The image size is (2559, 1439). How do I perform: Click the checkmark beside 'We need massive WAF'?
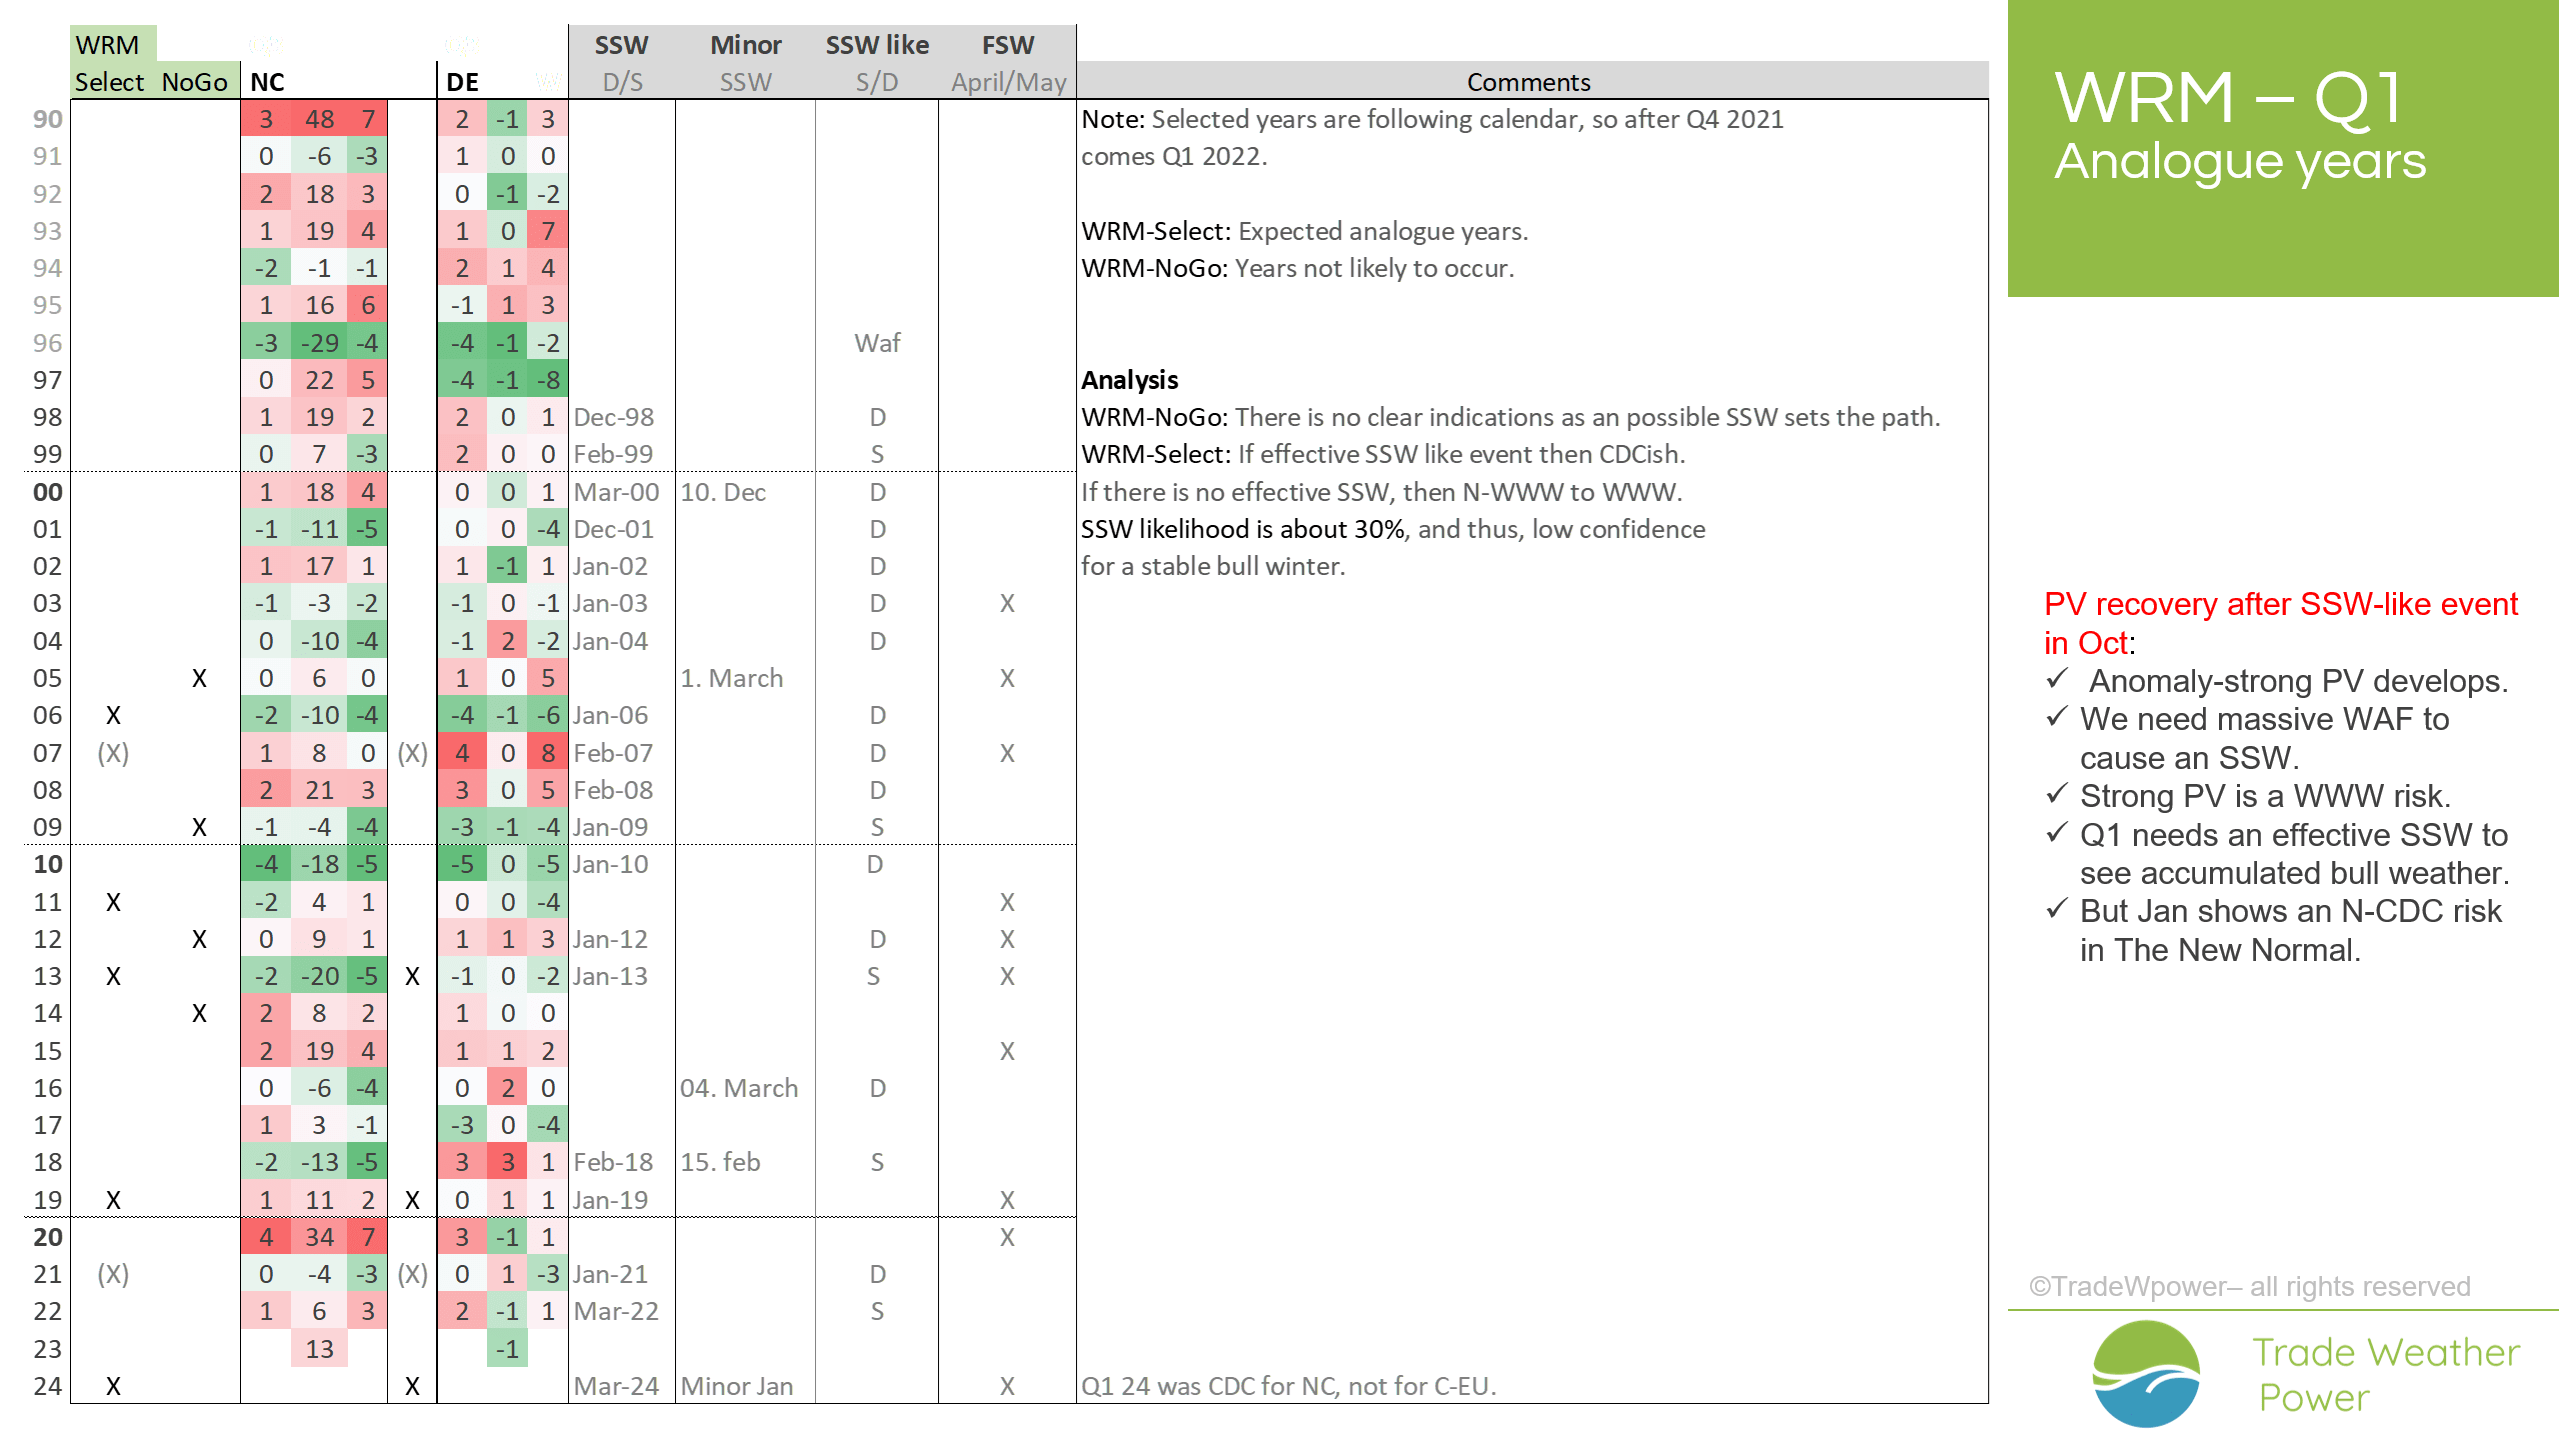(2057, 718)
